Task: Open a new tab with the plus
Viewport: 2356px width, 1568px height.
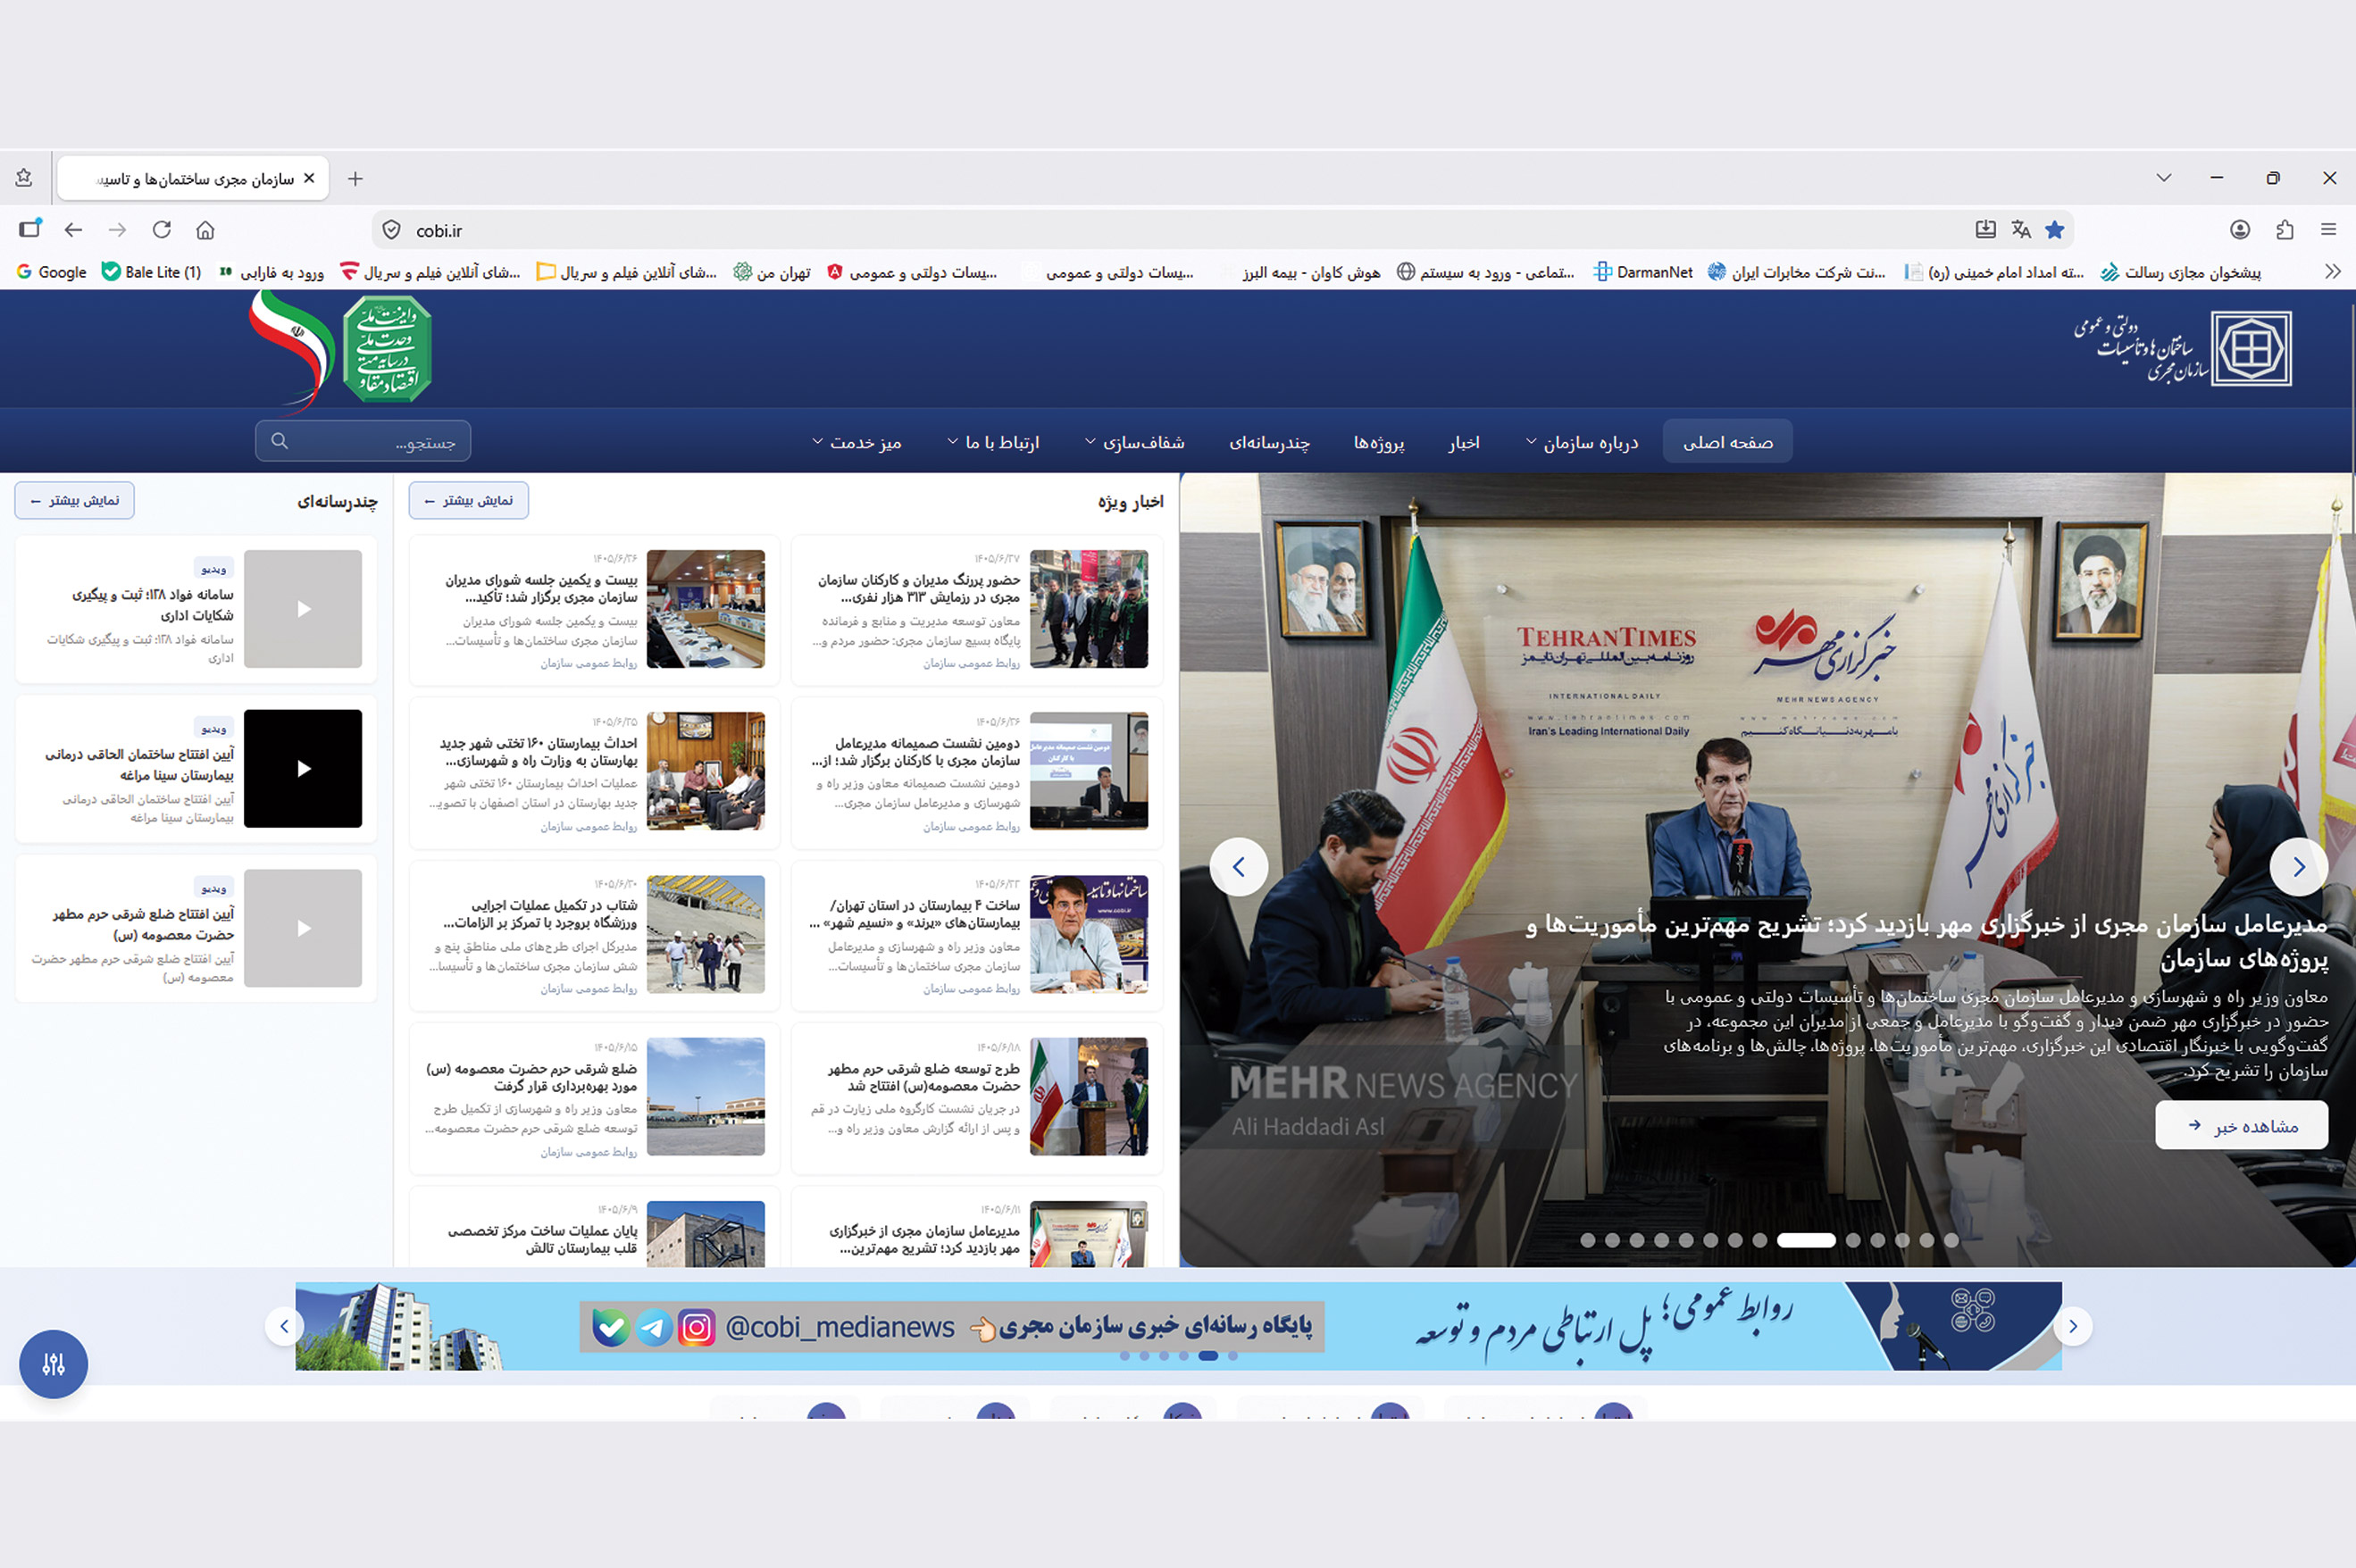Action: point(355,179)
